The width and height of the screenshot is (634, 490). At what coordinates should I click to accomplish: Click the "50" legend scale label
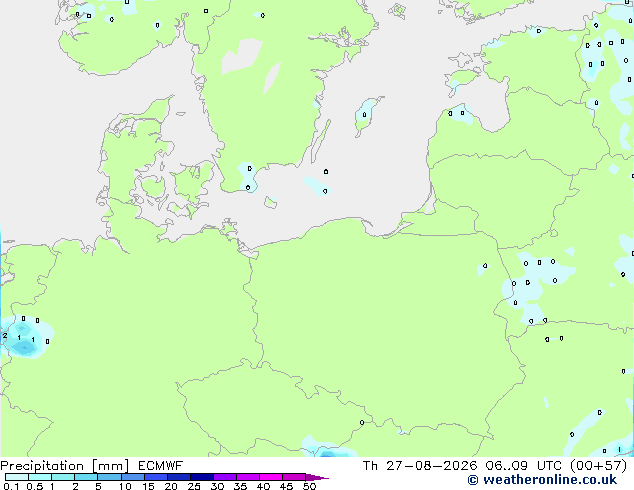309,486
